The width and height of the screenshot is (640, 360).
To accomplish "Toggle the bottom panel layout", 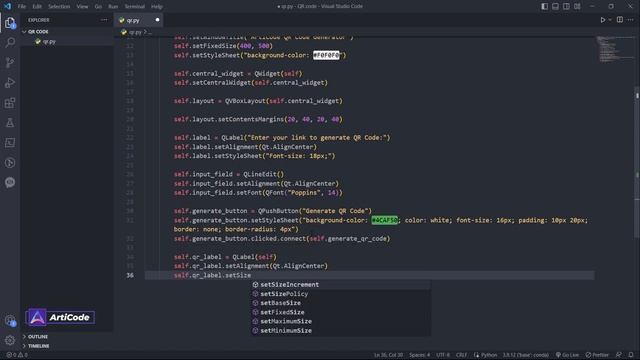I will (556, 6).
